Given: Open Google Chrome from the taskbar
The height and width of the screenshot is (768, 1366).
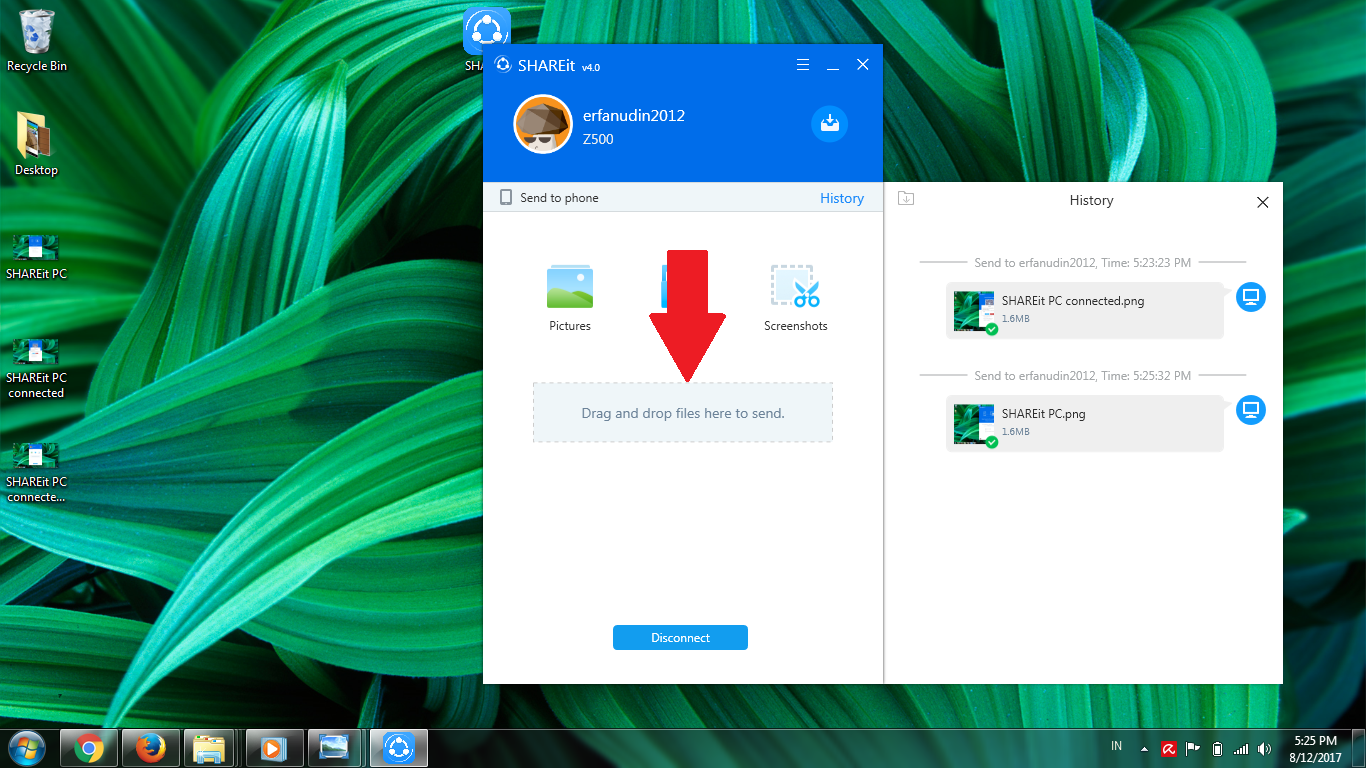Looking at the screenshot, I should [x=89, y=748].
